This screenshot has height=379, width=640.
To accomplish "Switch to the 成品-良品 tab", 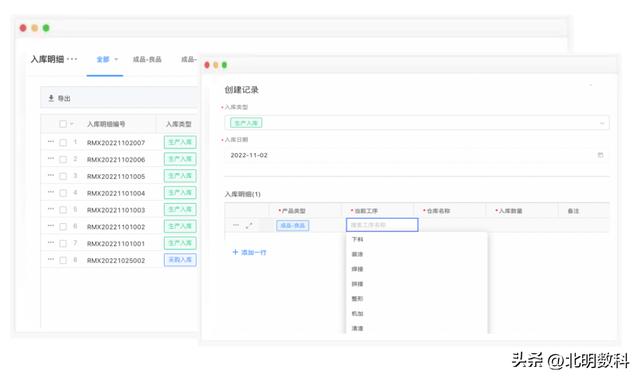I will pos(147,60).
